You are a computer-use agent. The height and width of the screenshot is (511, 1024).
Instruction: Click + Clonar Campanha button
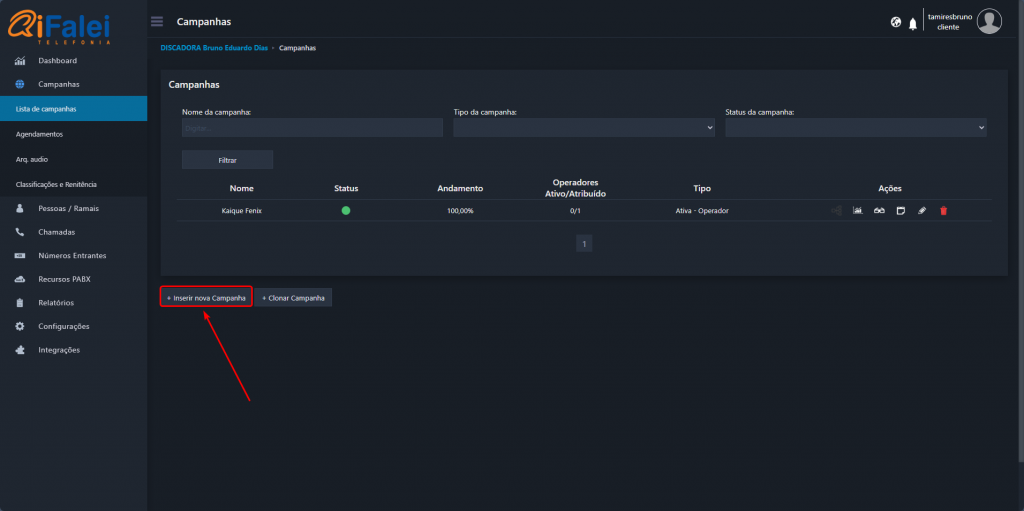point(293,297)
